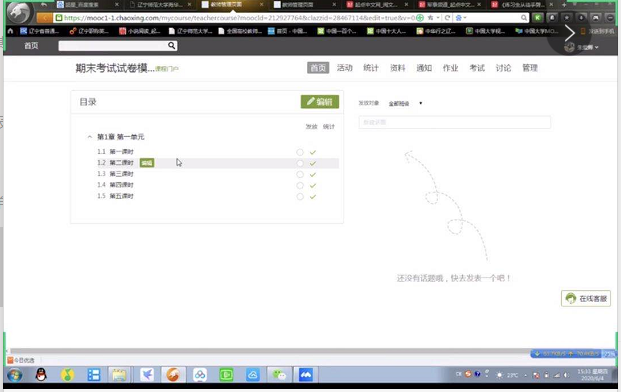Click the search magnifier icon in top bar
The width and height of the screenshot is (621, 392).
(171, 46)
